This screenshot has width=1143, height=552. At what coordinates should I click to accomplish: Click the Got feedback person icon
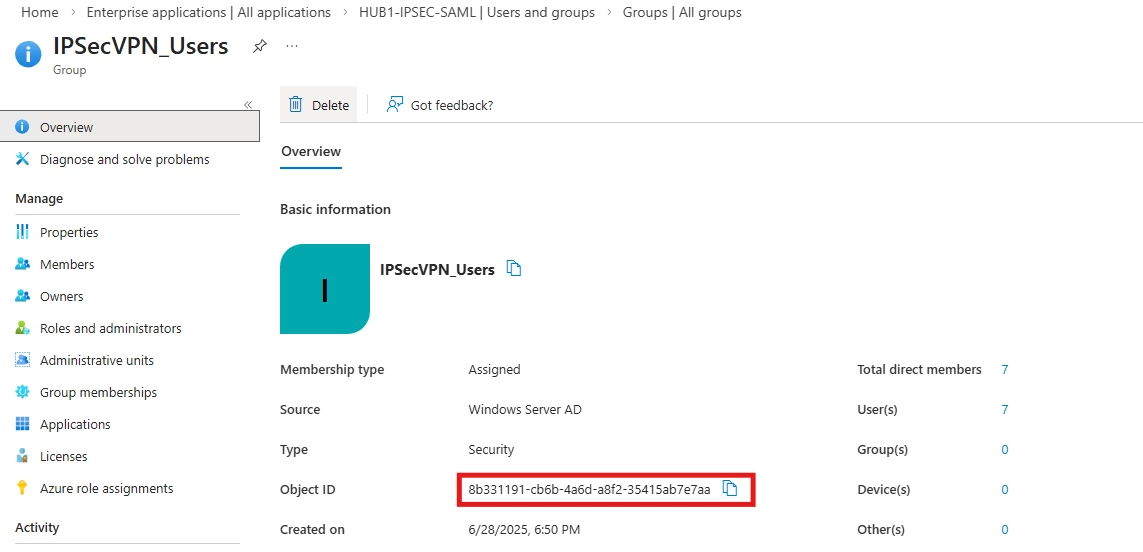tap(394, 104)
